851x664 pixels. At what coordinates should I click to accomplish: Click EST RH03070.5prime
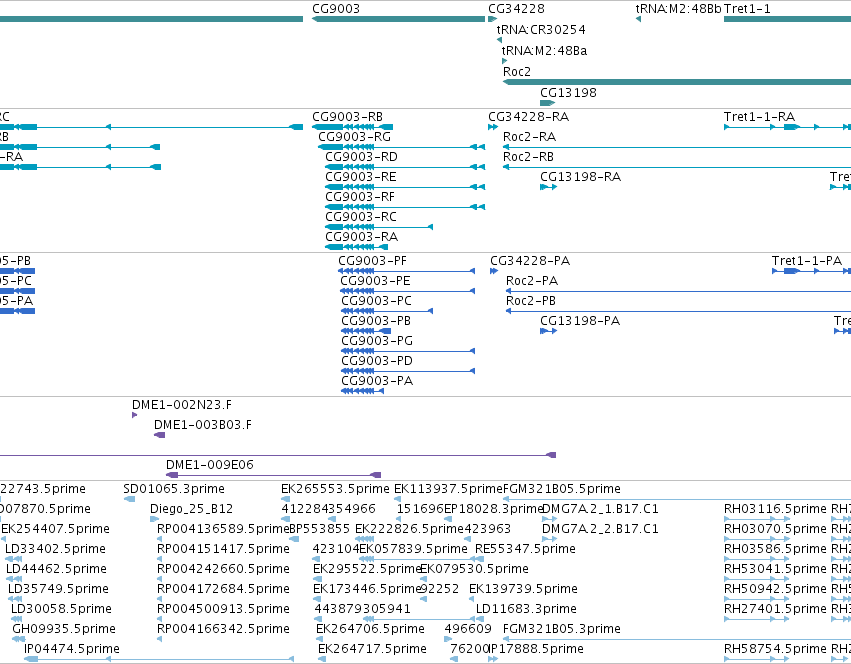pyautogui.click(x=775, y=529)
